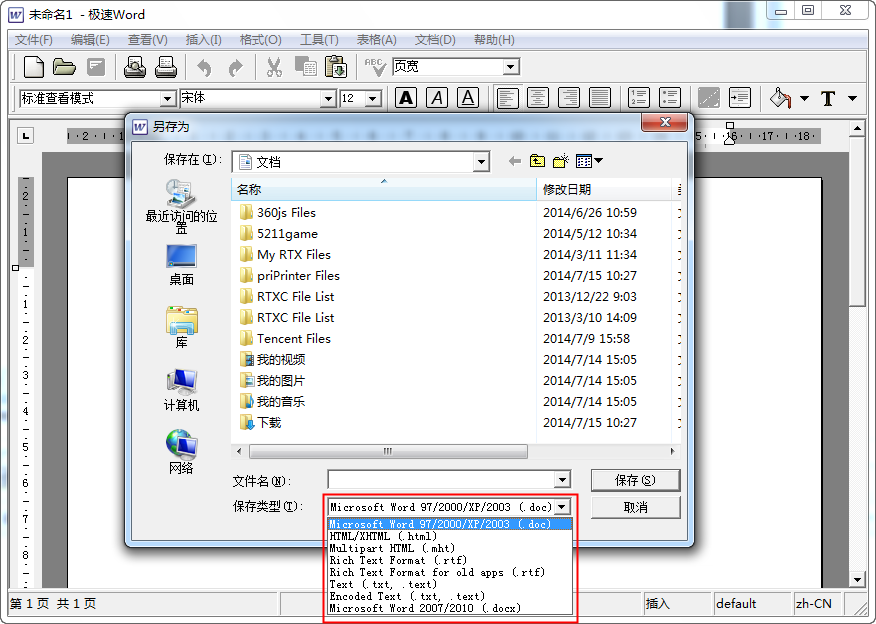Open the 文件(F) menu
The height and width of the screenshot is (624, 876).
(x=34, y=40)
